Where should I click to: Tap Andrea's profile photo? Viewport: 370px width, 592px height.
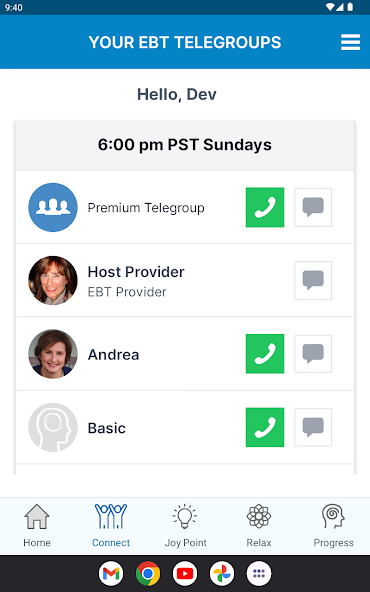point(53,354)
